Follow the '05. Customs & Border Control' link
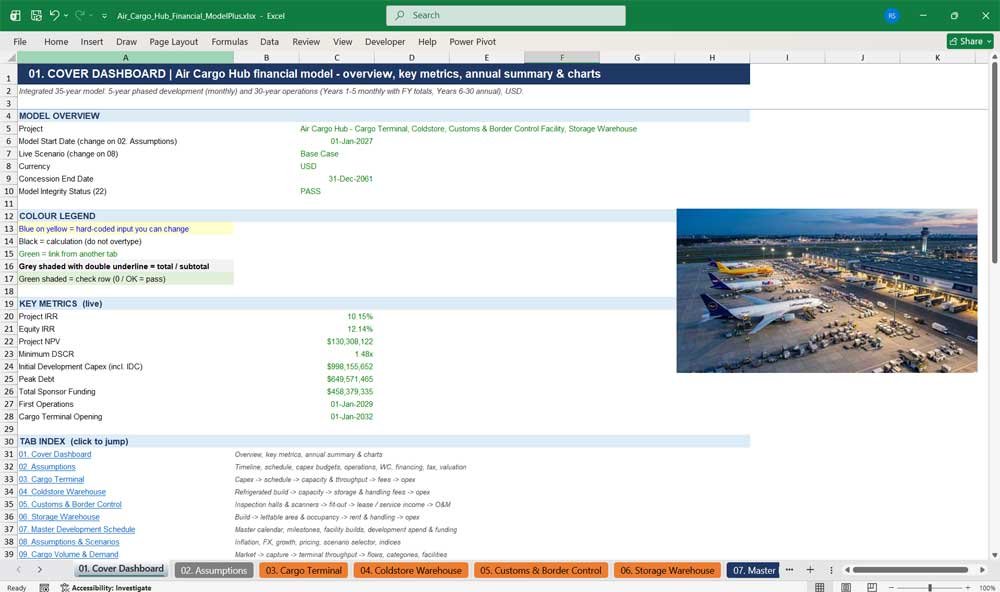 (x=70, y=505)
